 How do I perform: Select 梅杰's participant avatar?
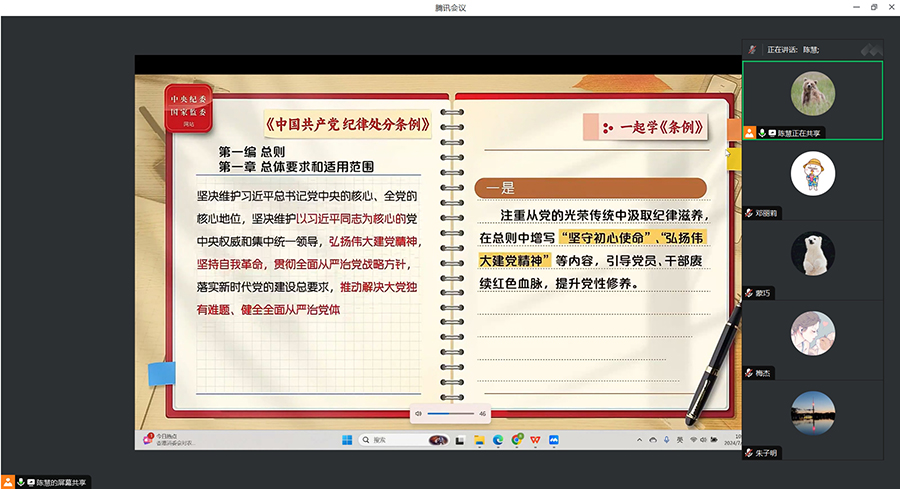pos(812,333)
